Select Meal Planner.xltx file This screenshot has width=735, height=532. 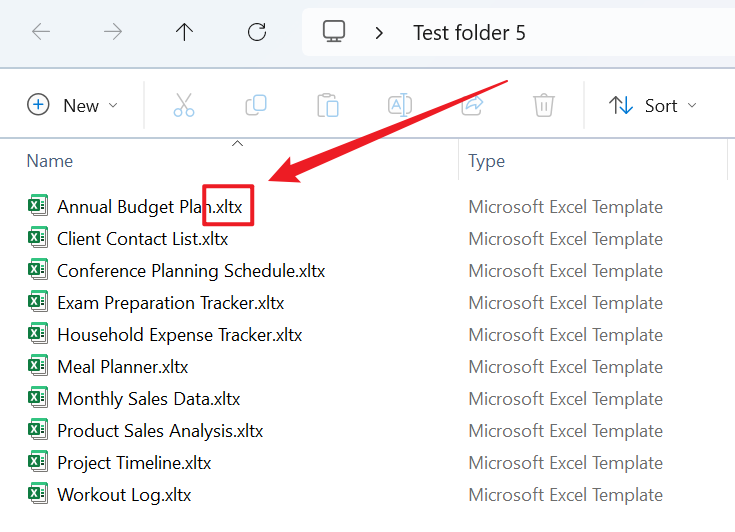pos(122,367)
